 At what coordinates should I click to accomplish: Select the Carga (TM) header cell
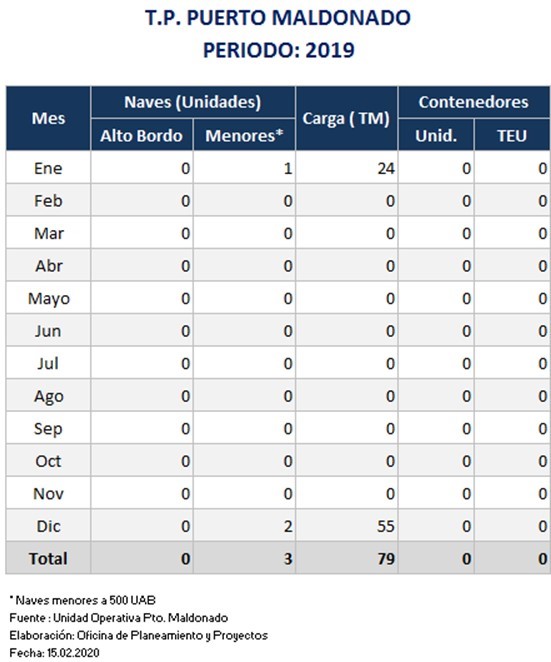347,118
